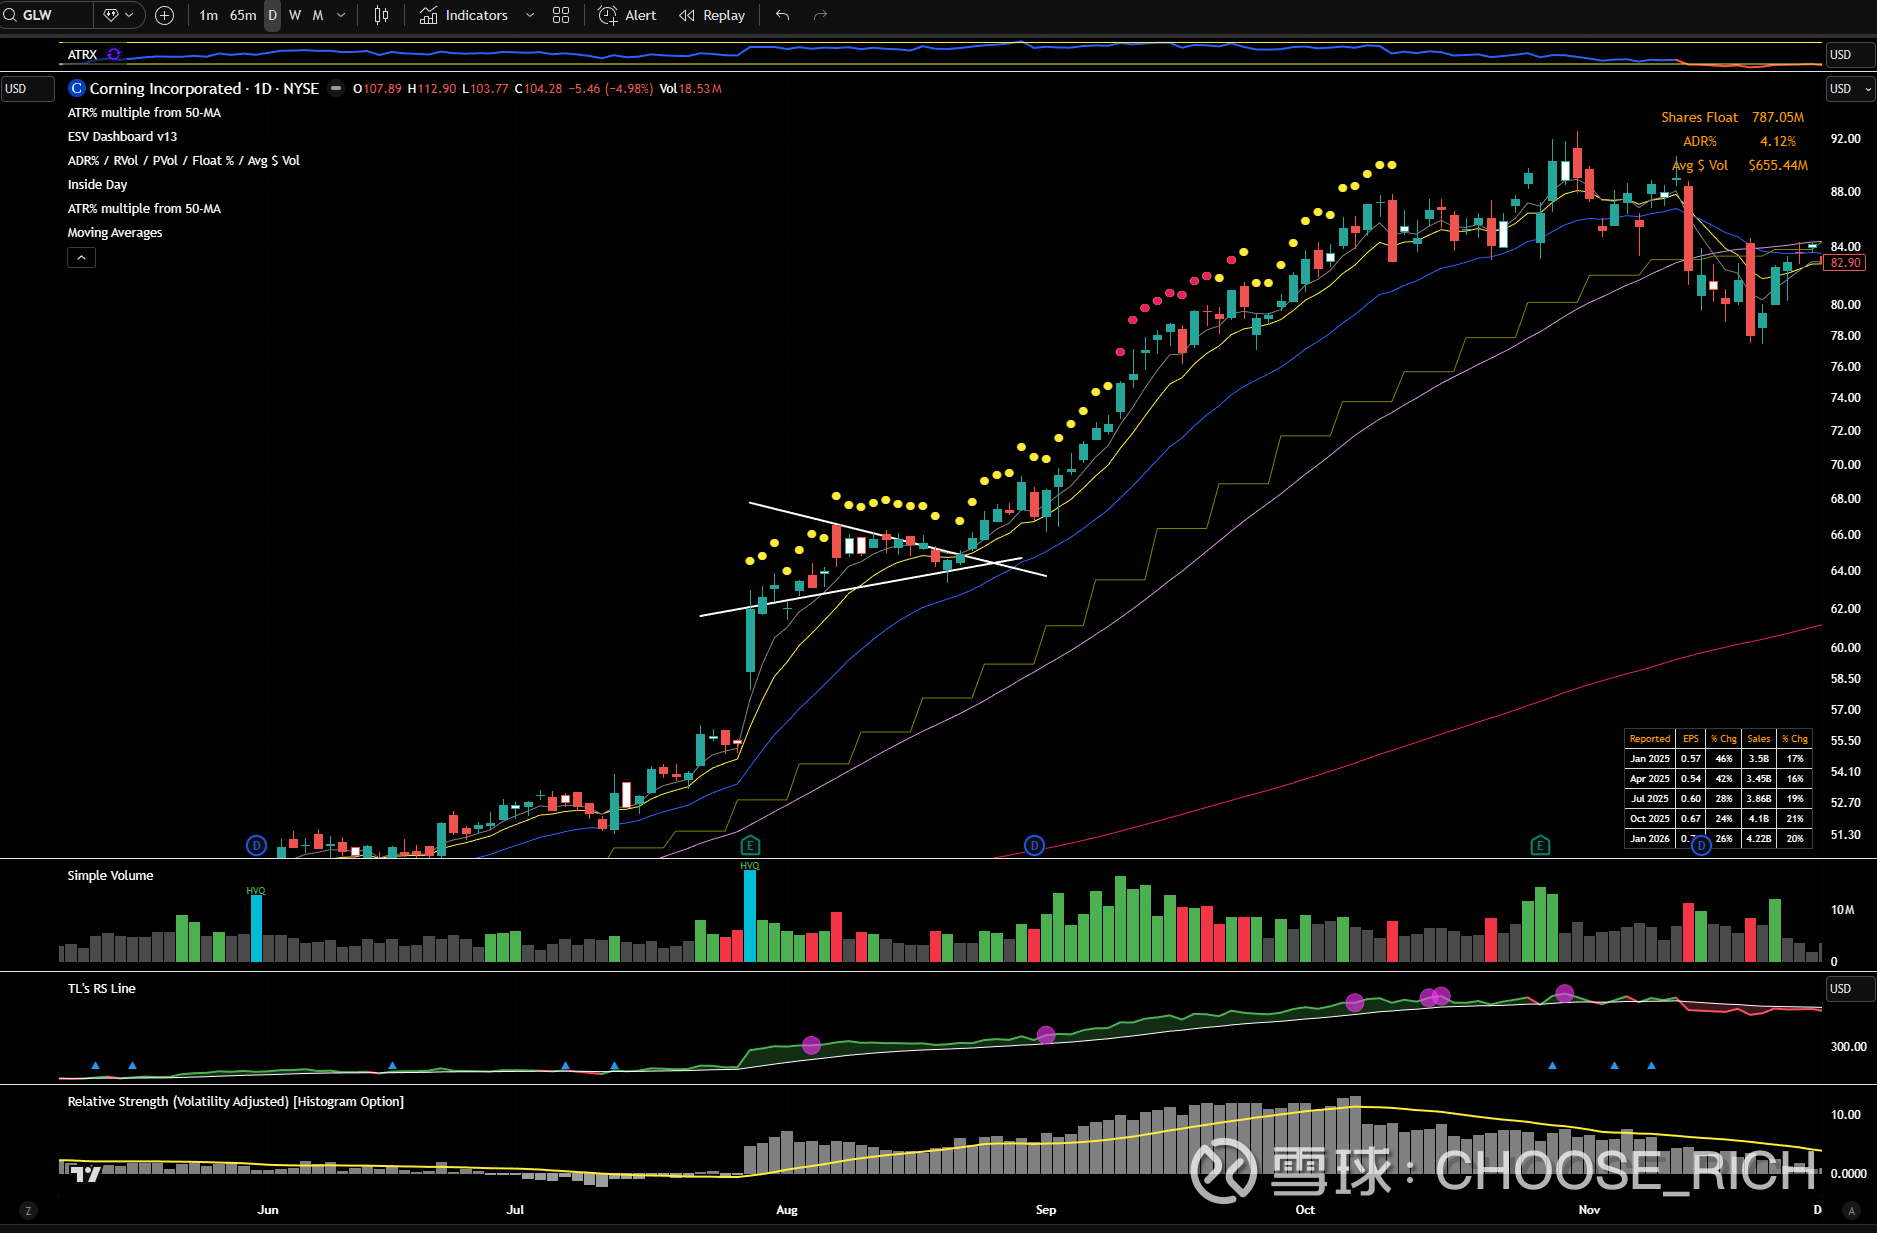This screenshot has width=1877, height=1233.
Task: Select the M monthly timeframe
Action: coord(318,15)
